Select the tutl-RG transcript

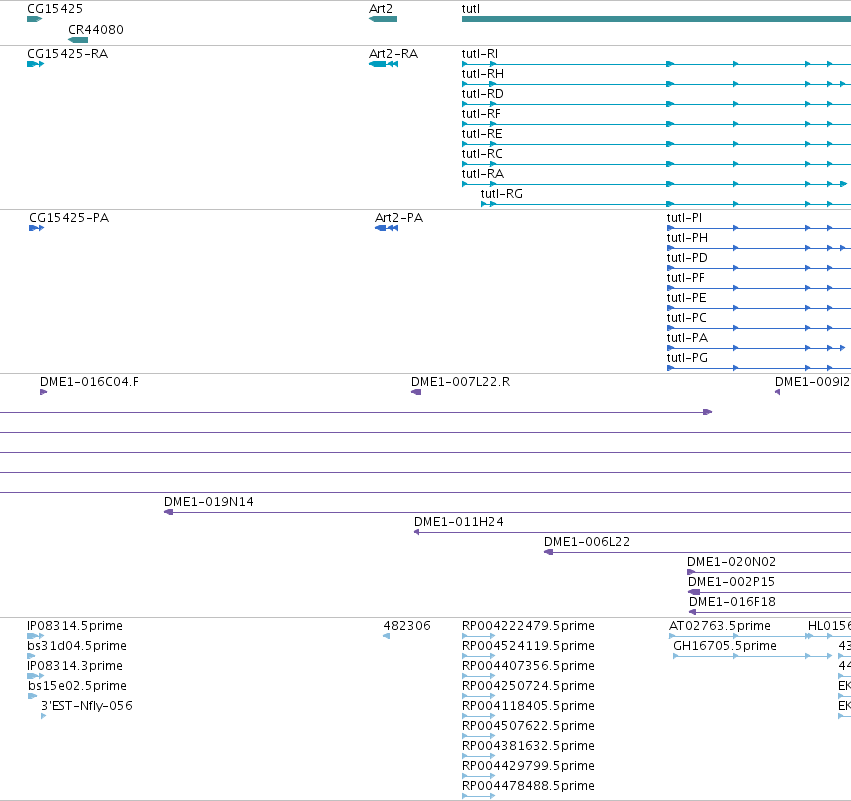[x=501, y=194]
